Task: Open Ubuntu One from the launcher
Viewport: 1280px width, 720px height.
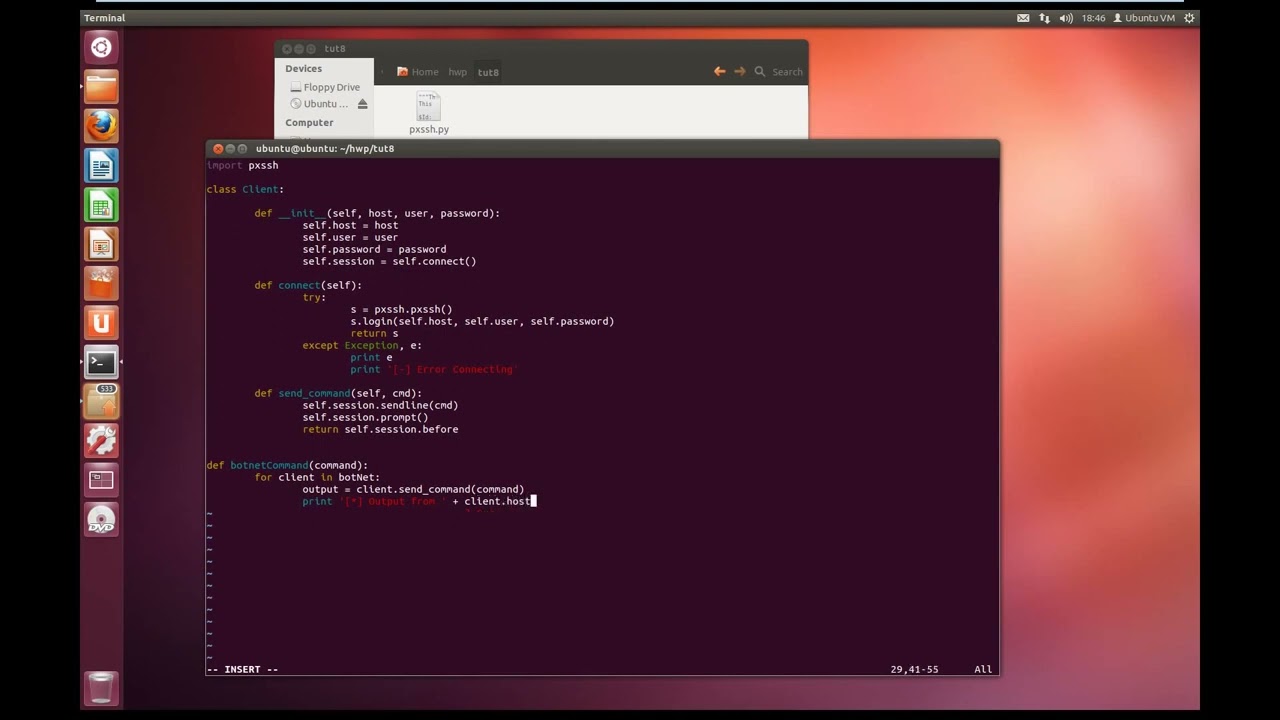Action: (101, 323)
